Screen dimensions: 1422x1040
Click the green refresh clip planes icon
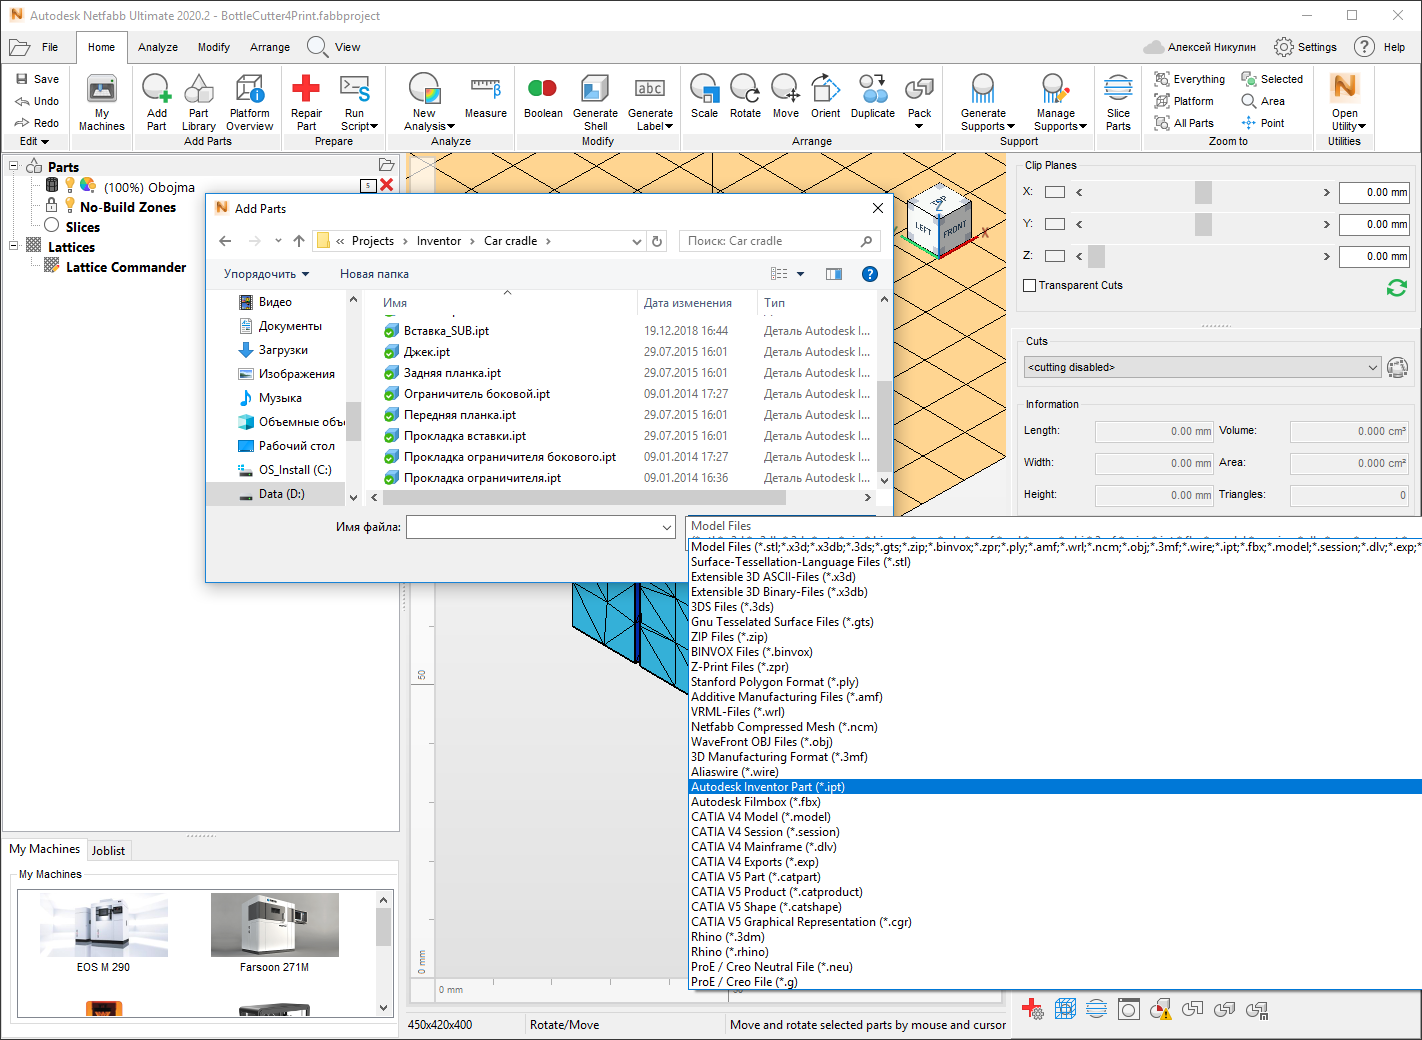(x=1397, y=288)
